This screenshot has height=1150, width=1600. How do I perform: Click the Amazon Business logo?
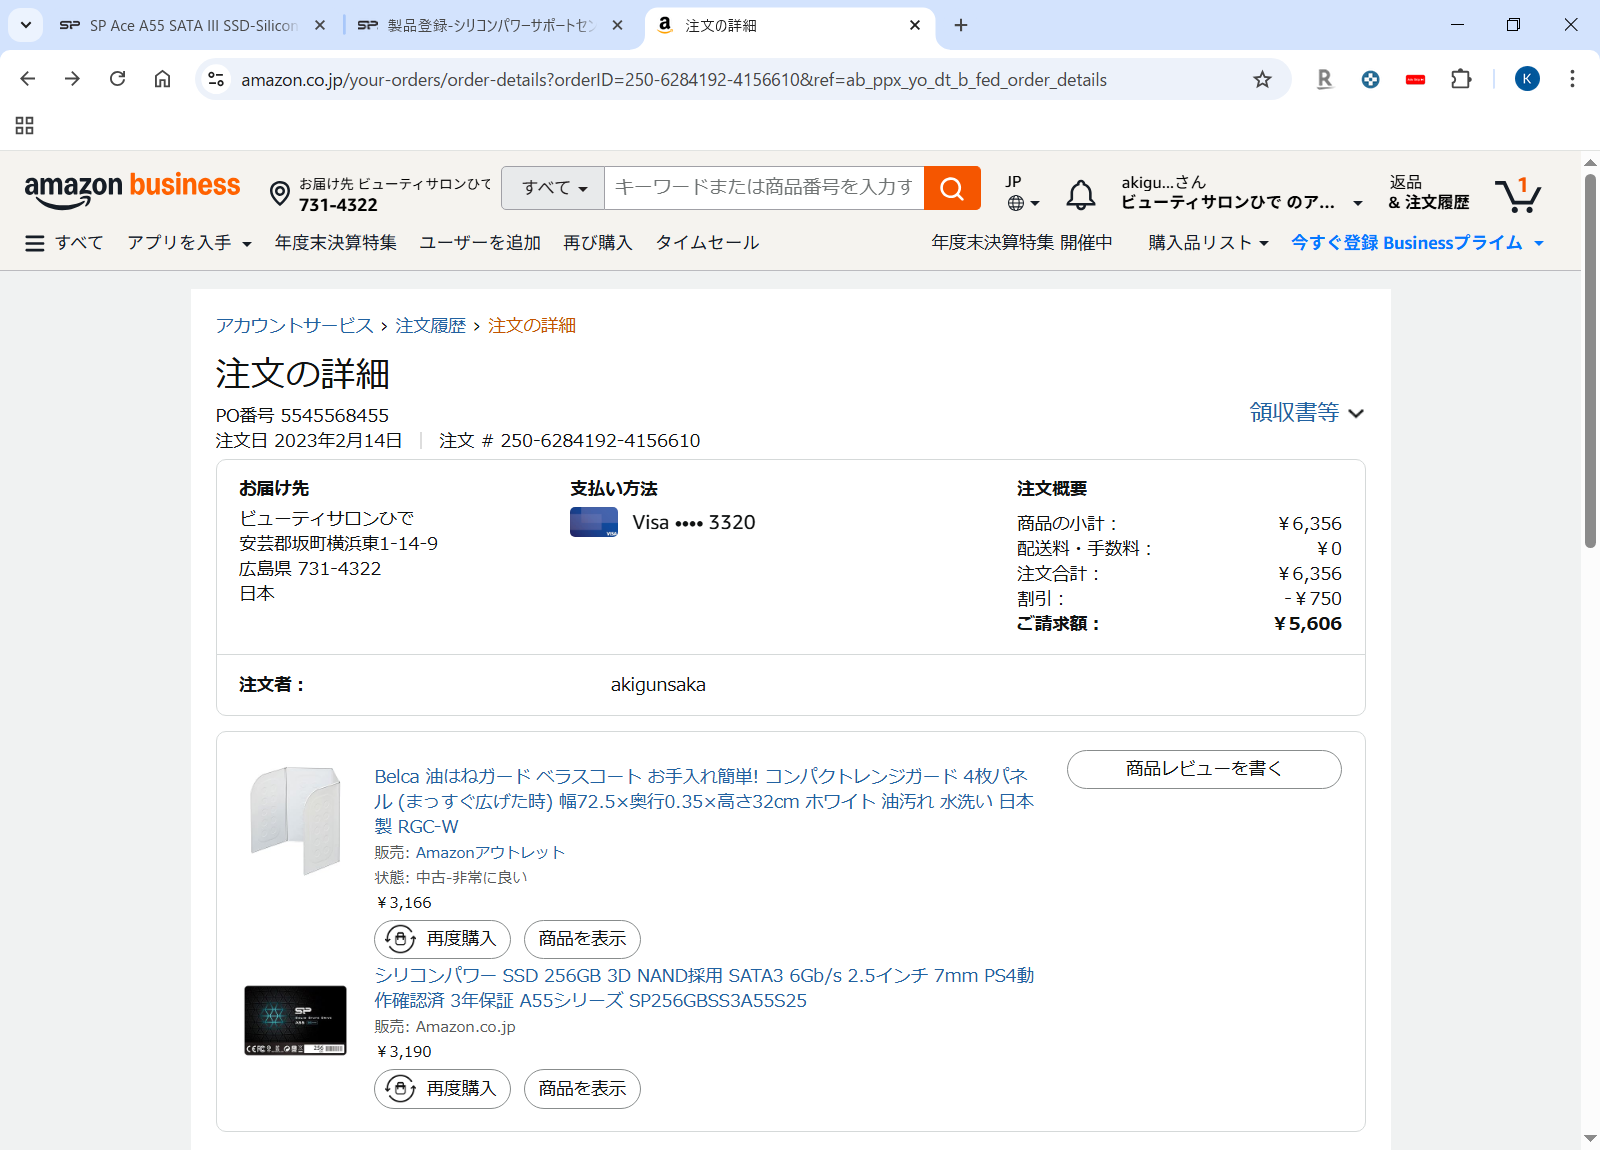pos(132,190)
